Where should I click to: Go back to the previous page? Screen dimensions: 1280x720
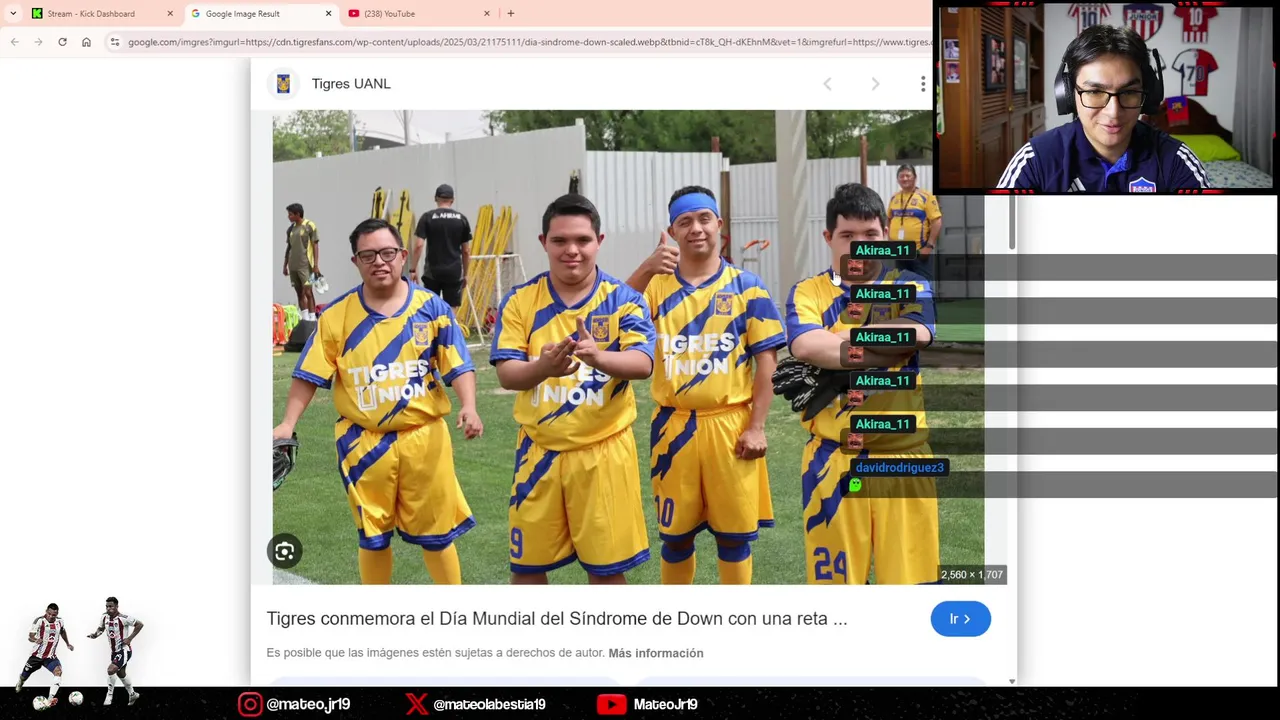click(14, 42)
